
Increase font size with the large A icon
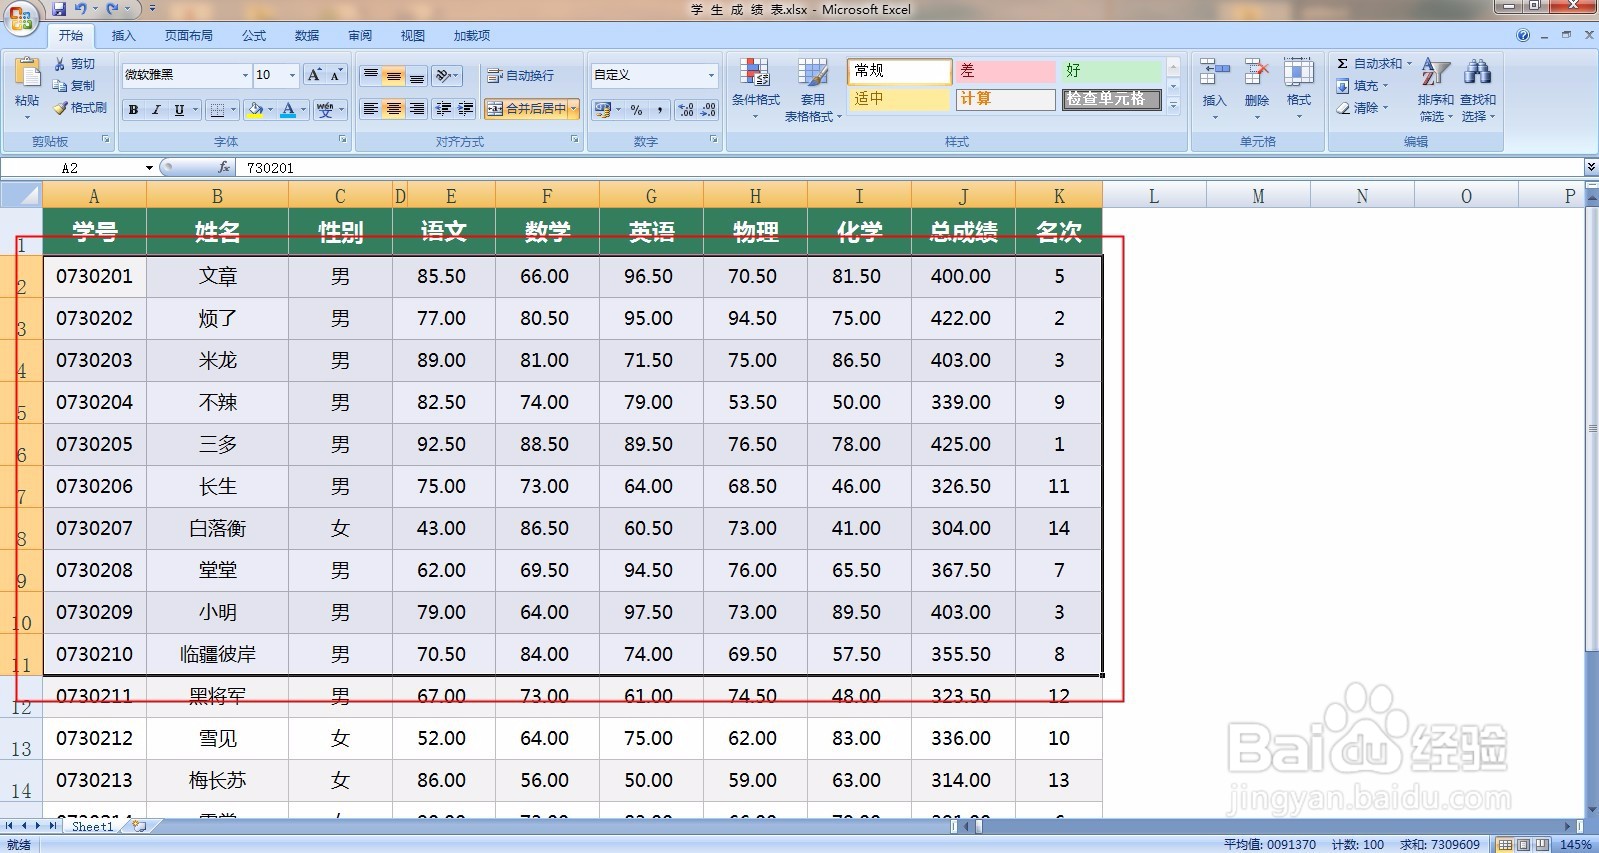[x=314, y=75]
